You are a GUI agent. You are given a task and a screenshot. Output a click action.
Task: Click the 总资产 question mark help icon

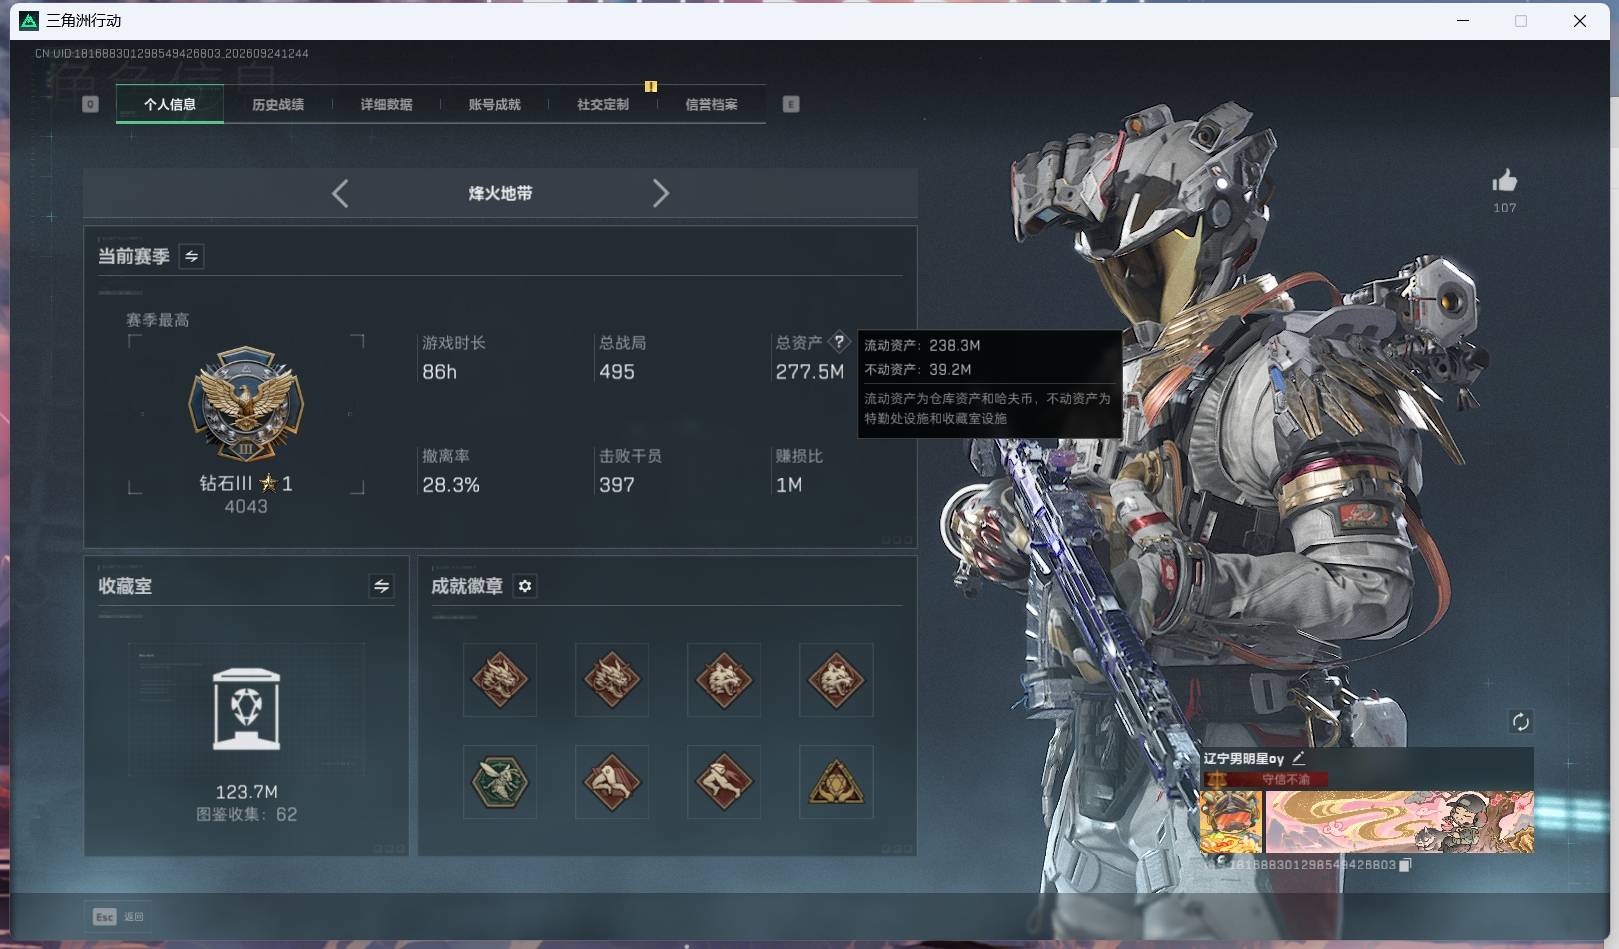point(839,342)
